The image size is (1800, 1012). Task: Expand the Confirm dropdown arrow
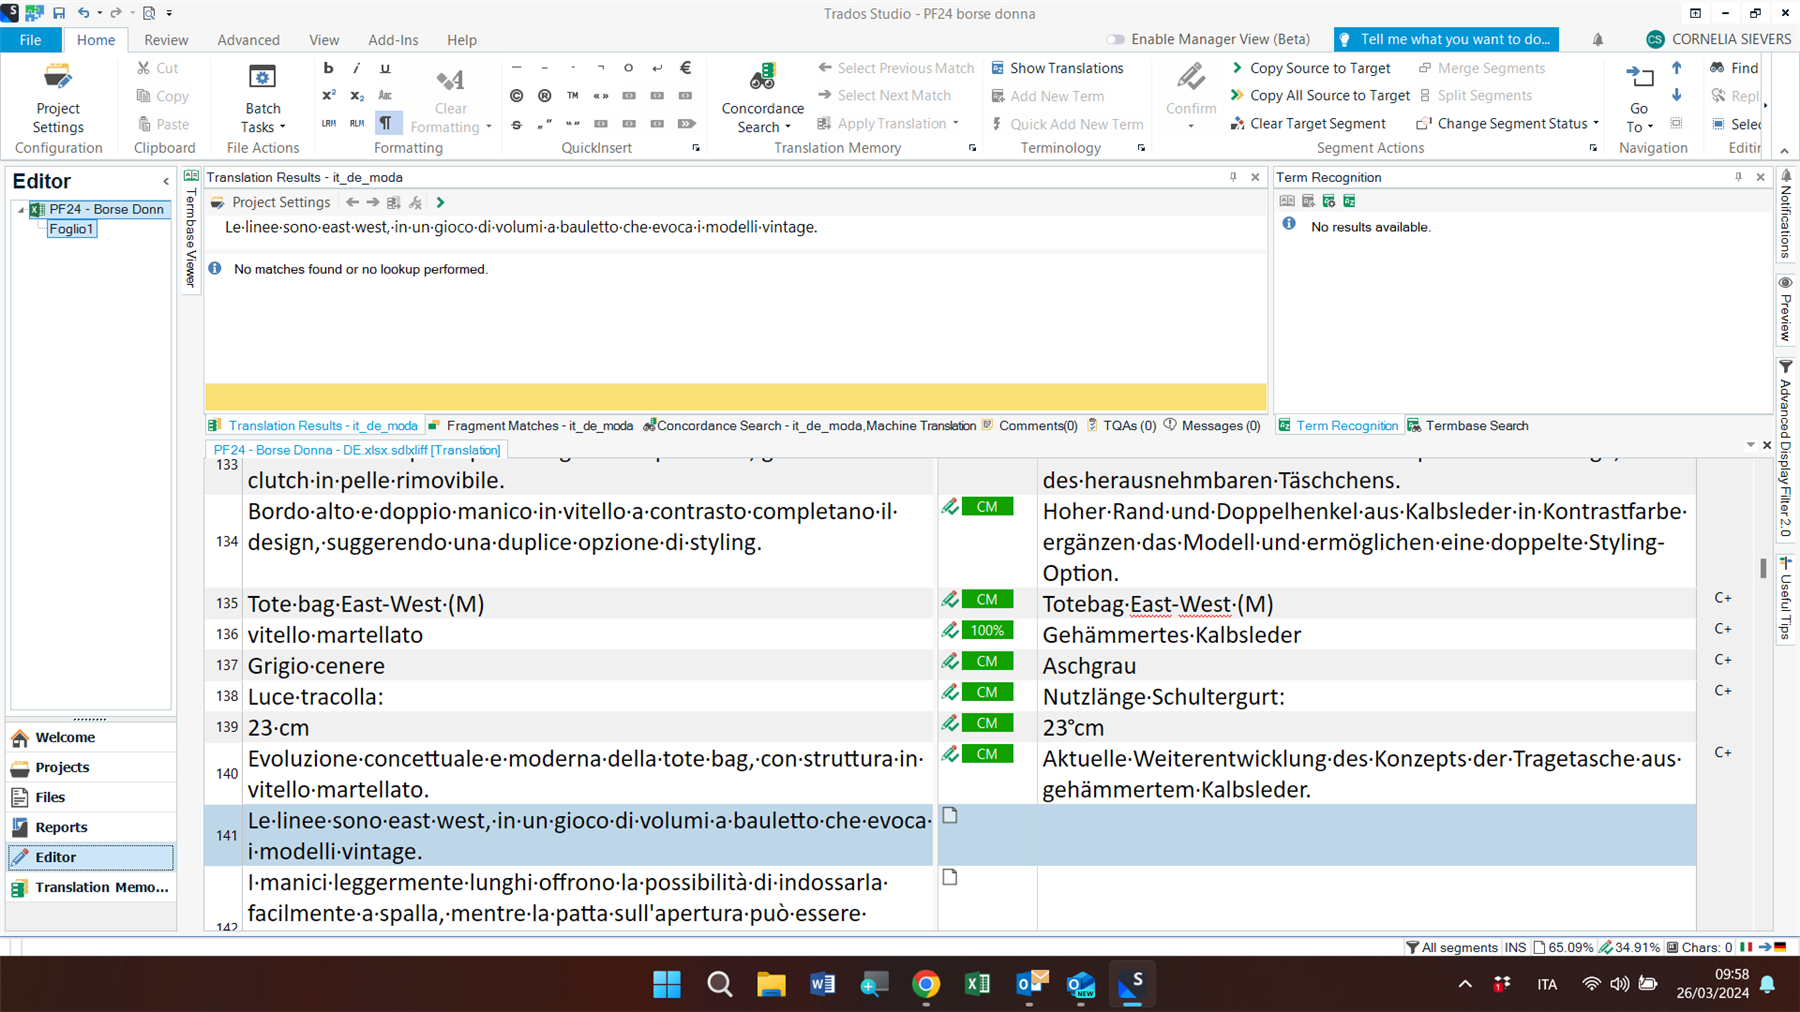point(1190,127)
